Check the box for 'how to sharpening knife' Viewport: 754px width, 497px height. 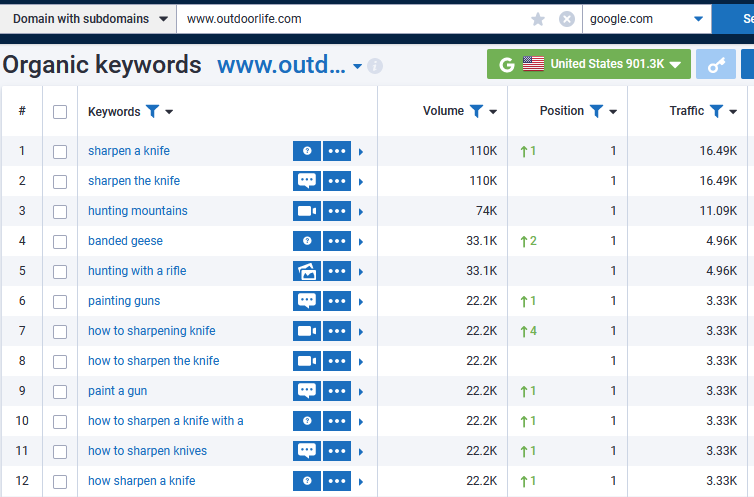pos(60,332)
